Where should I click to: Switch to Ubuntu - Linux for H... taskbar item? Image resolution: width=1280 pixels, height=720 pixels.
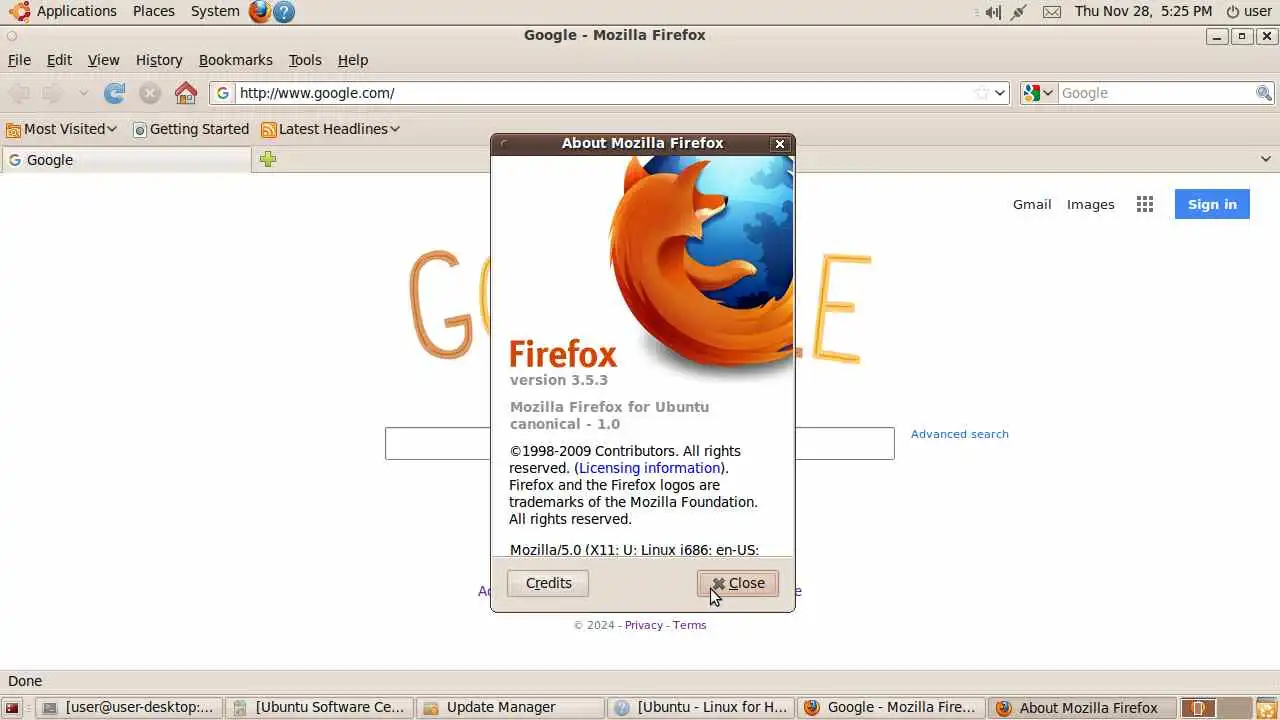click(700, 708)
